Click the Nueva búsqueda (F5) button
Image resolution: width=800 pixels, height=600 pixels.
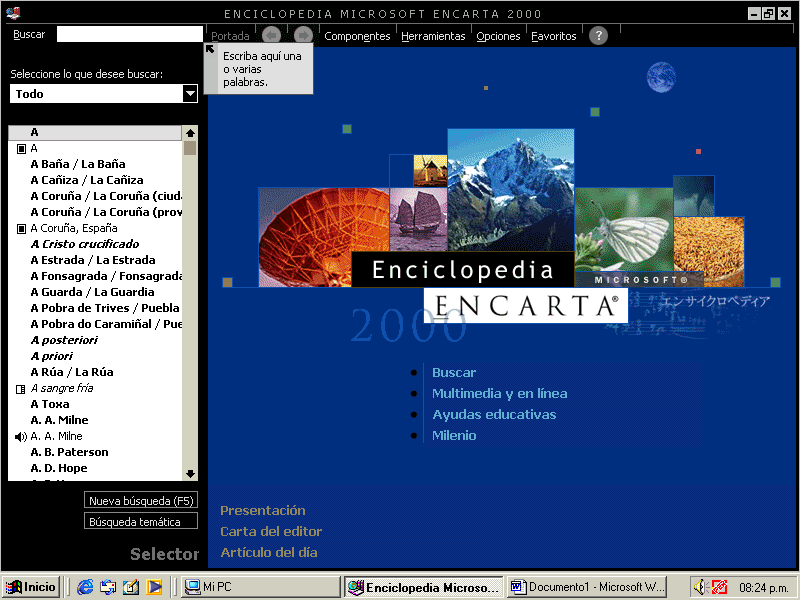(141, 501)
